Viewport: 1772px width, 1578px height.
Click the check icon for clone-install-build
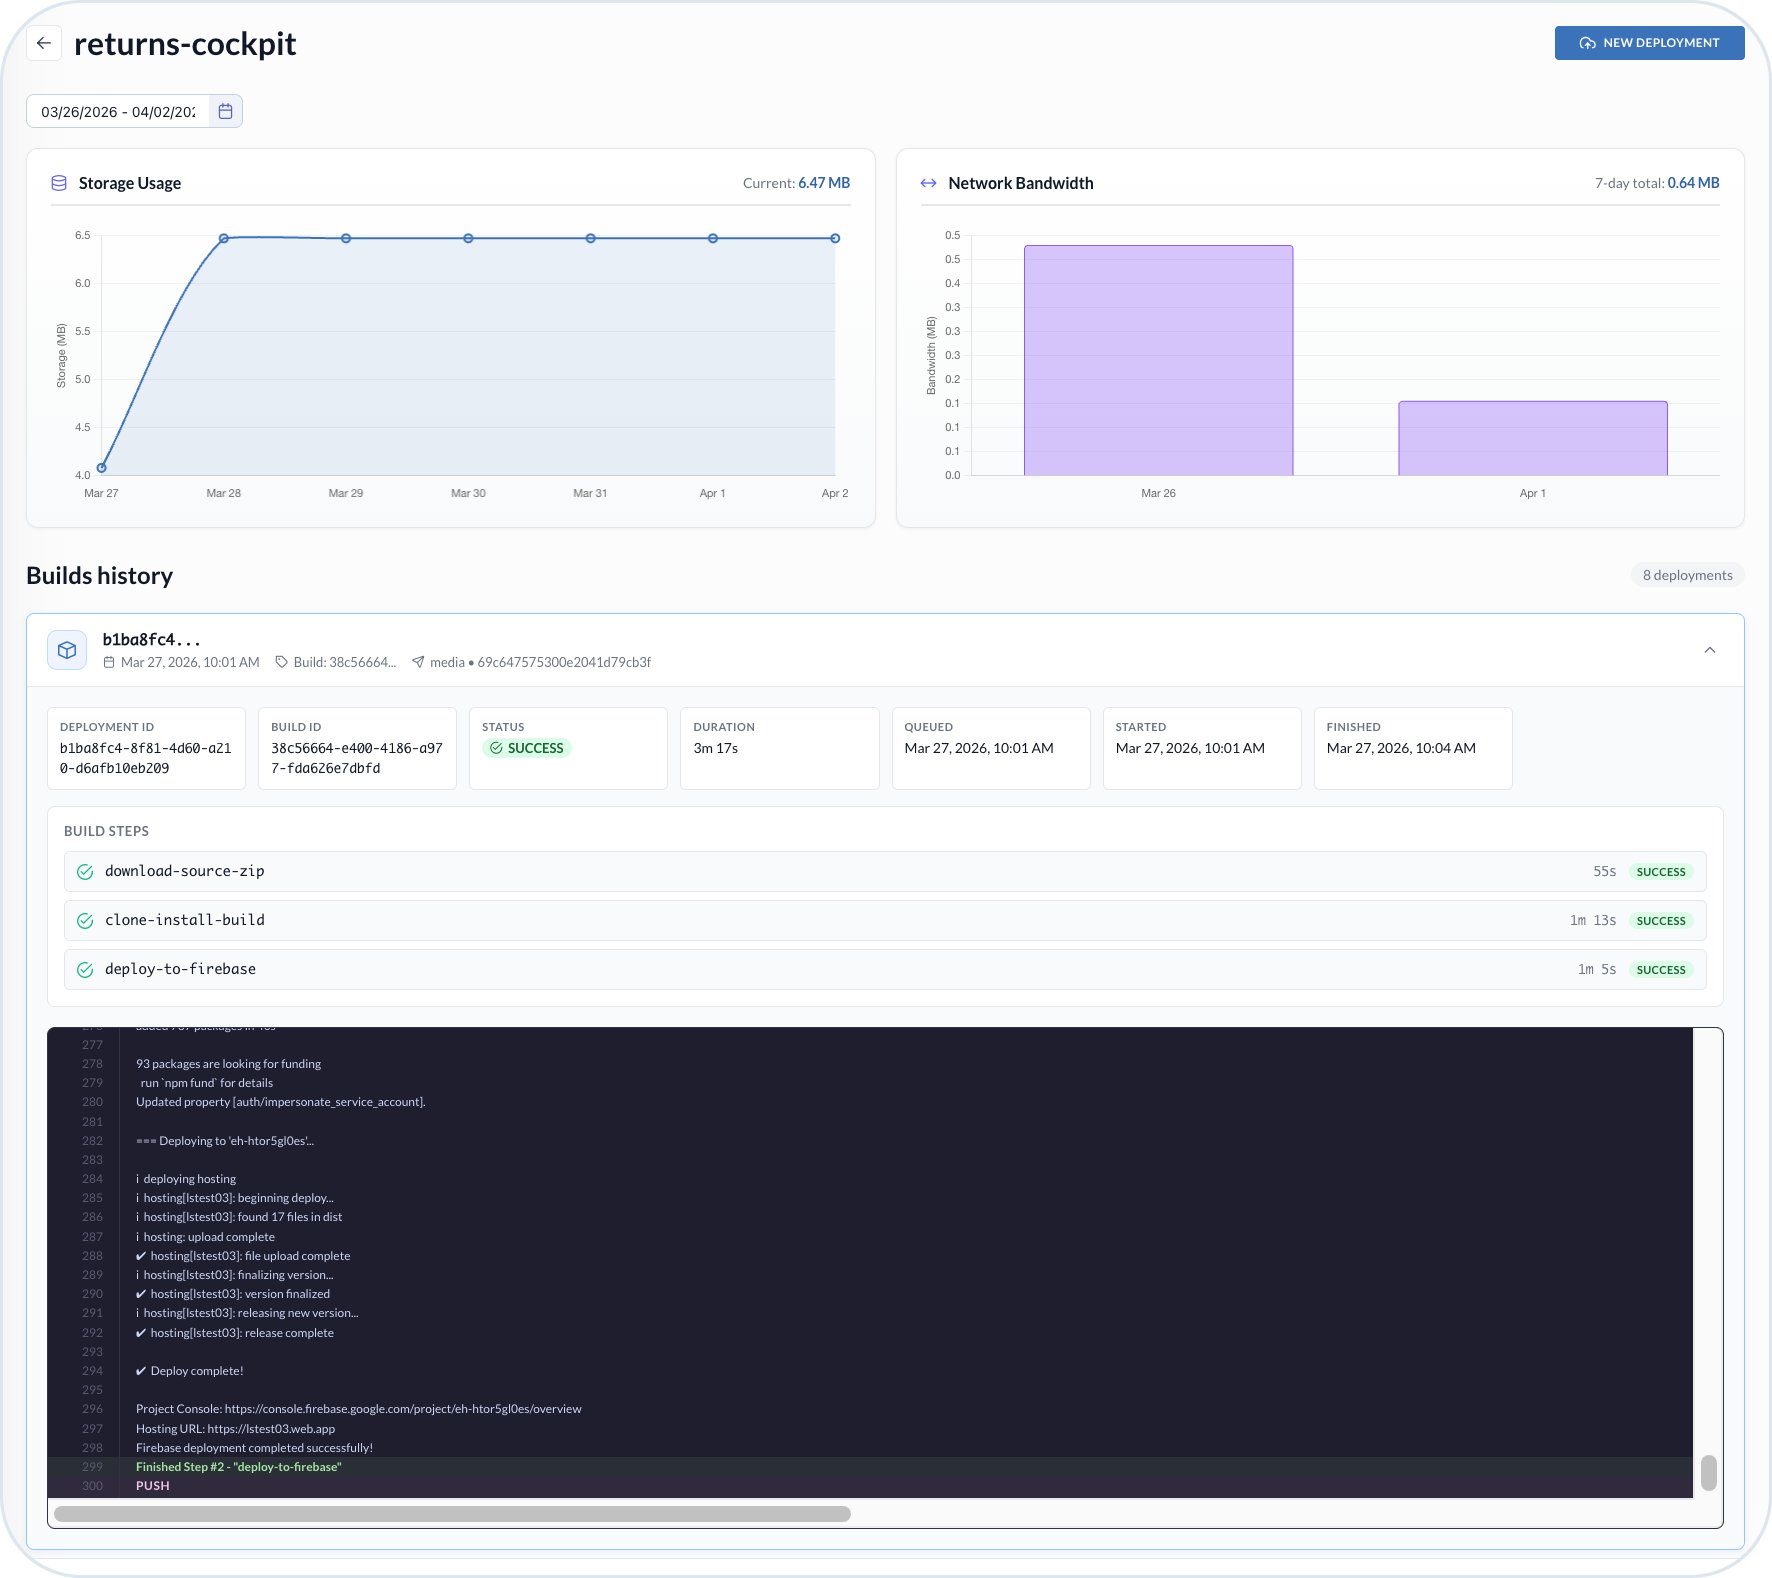(85, 921)
